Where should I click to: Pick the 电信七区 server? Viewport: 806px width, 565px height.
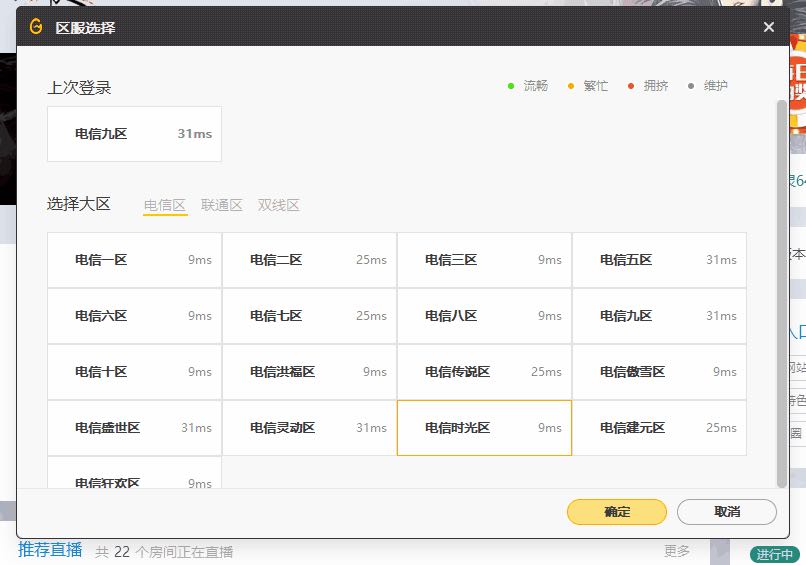[x=309, y=316]
